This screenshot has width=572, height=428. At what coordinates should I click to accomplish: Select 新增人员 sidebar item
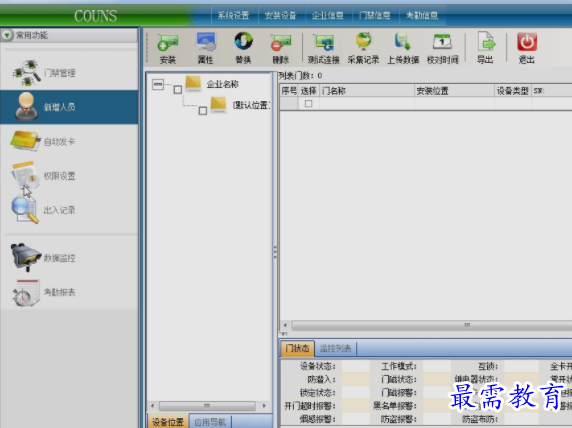click(x=69, y=107)
